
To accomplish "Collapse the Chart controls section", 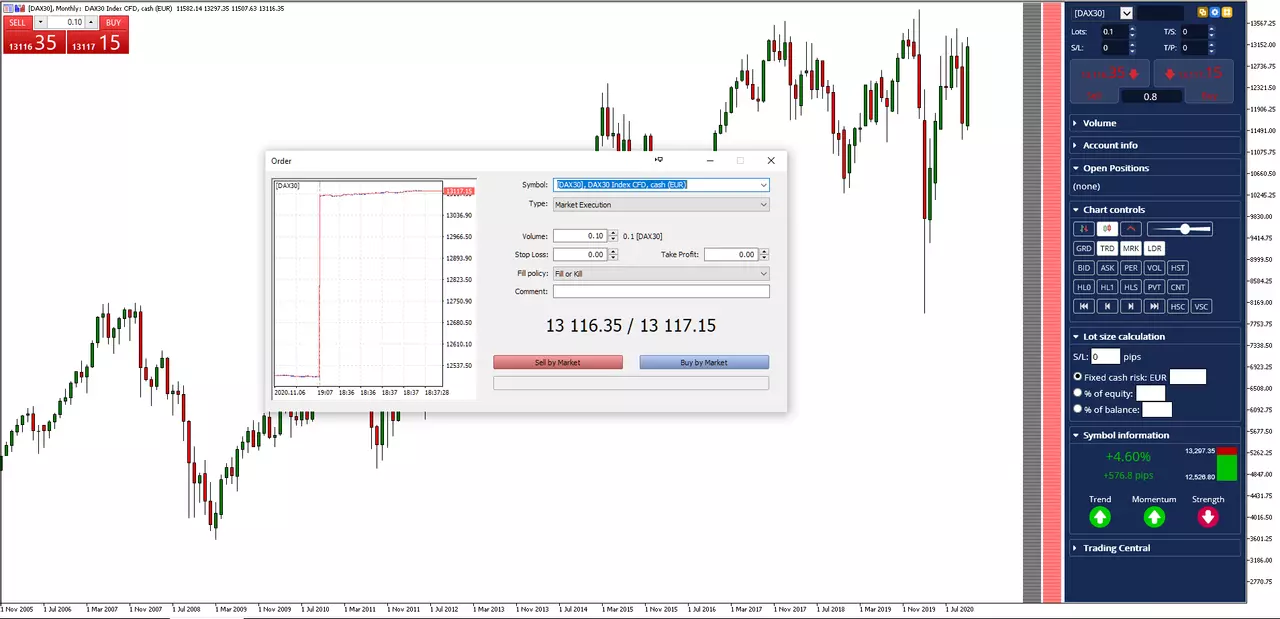I will [x=1155, y=210].
